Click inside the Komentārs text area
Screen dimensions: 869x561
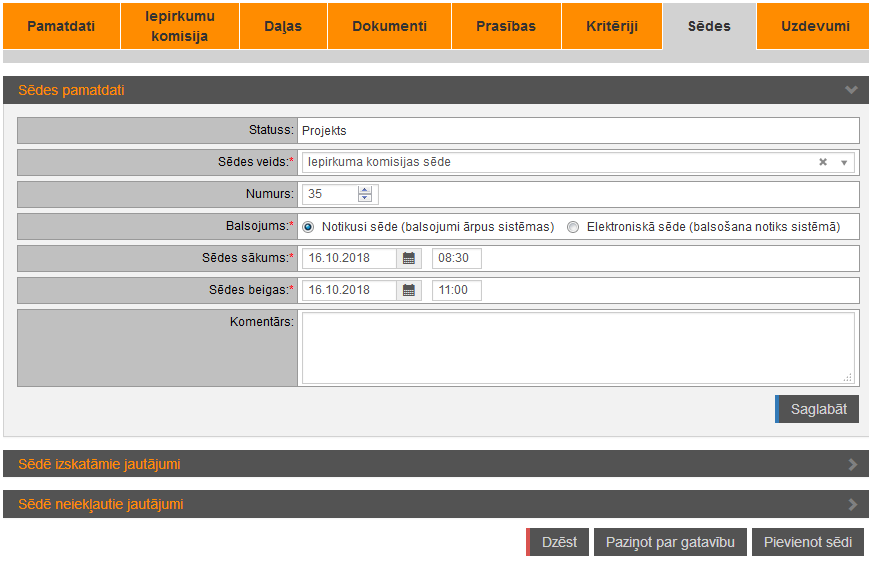[577, 348]
